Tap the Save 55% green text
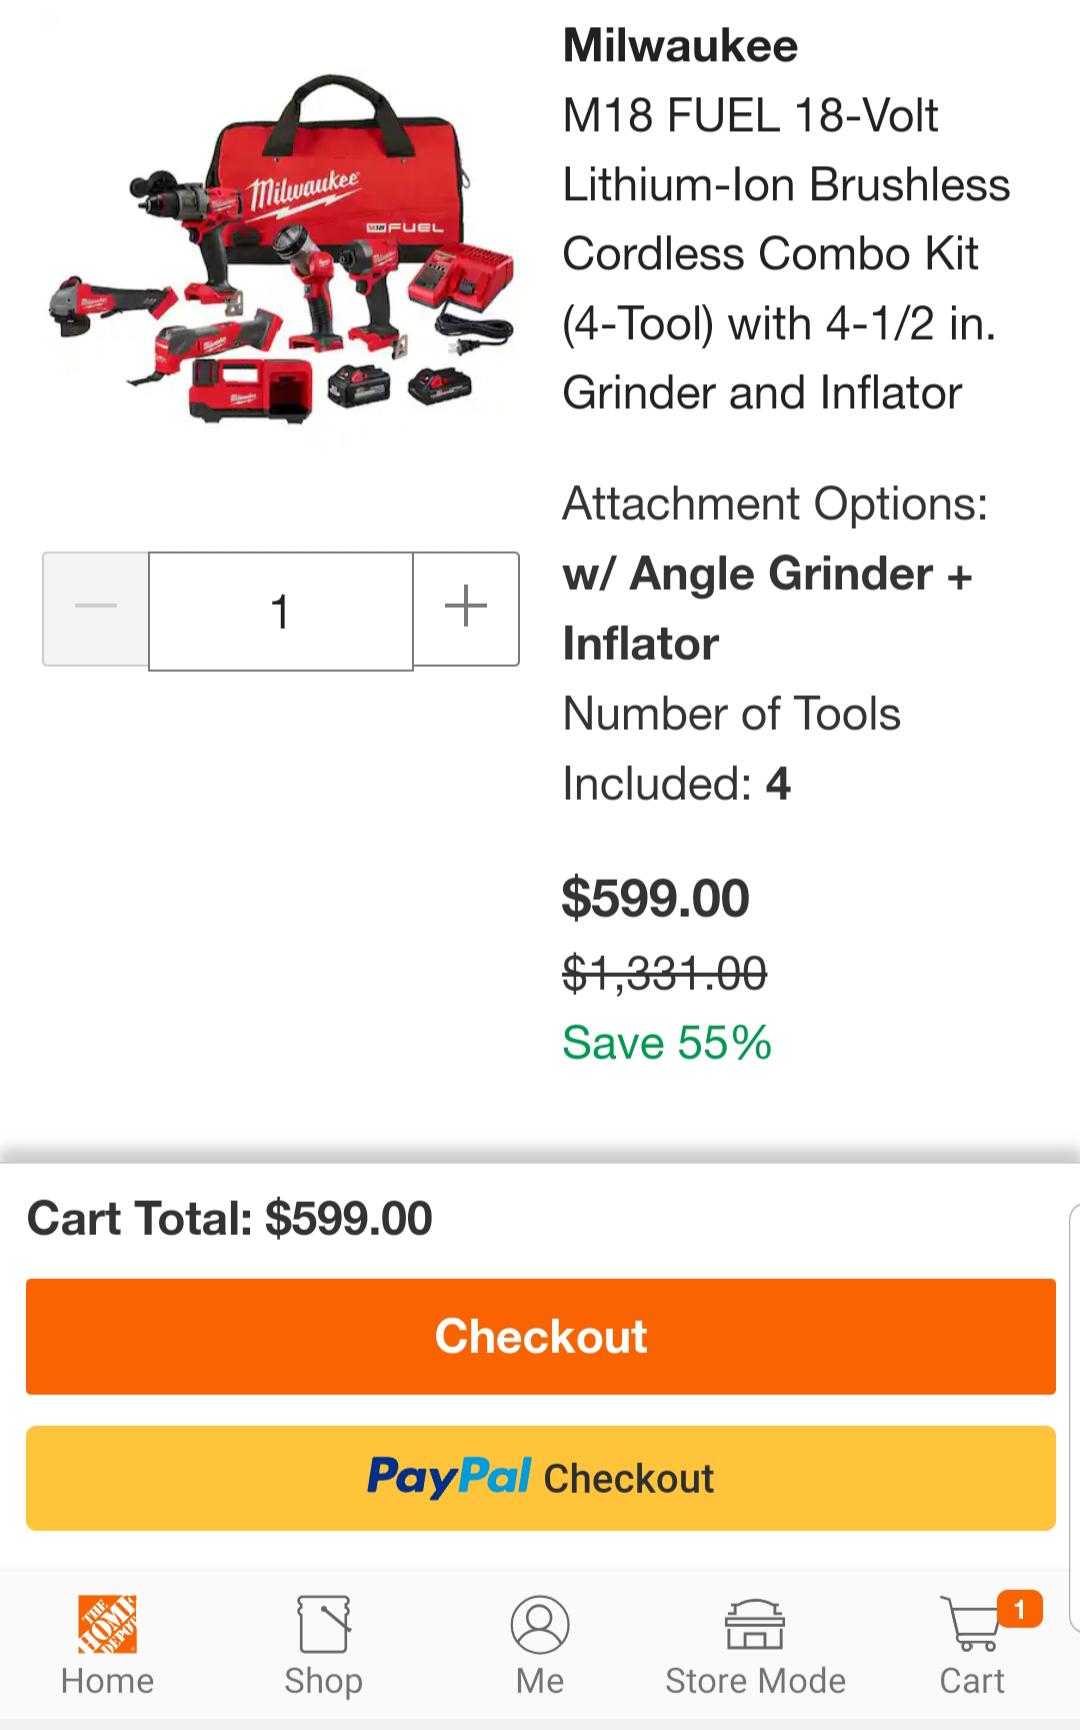Image resolution: width=1080 pixels, height=1730 pixels. (x=667, y=1044)
